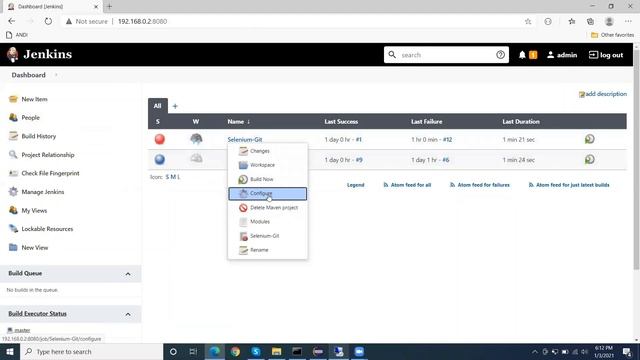The image size is (640, 360).
Task: Collapse the Build Queue panel
Action: coord(128,274)
